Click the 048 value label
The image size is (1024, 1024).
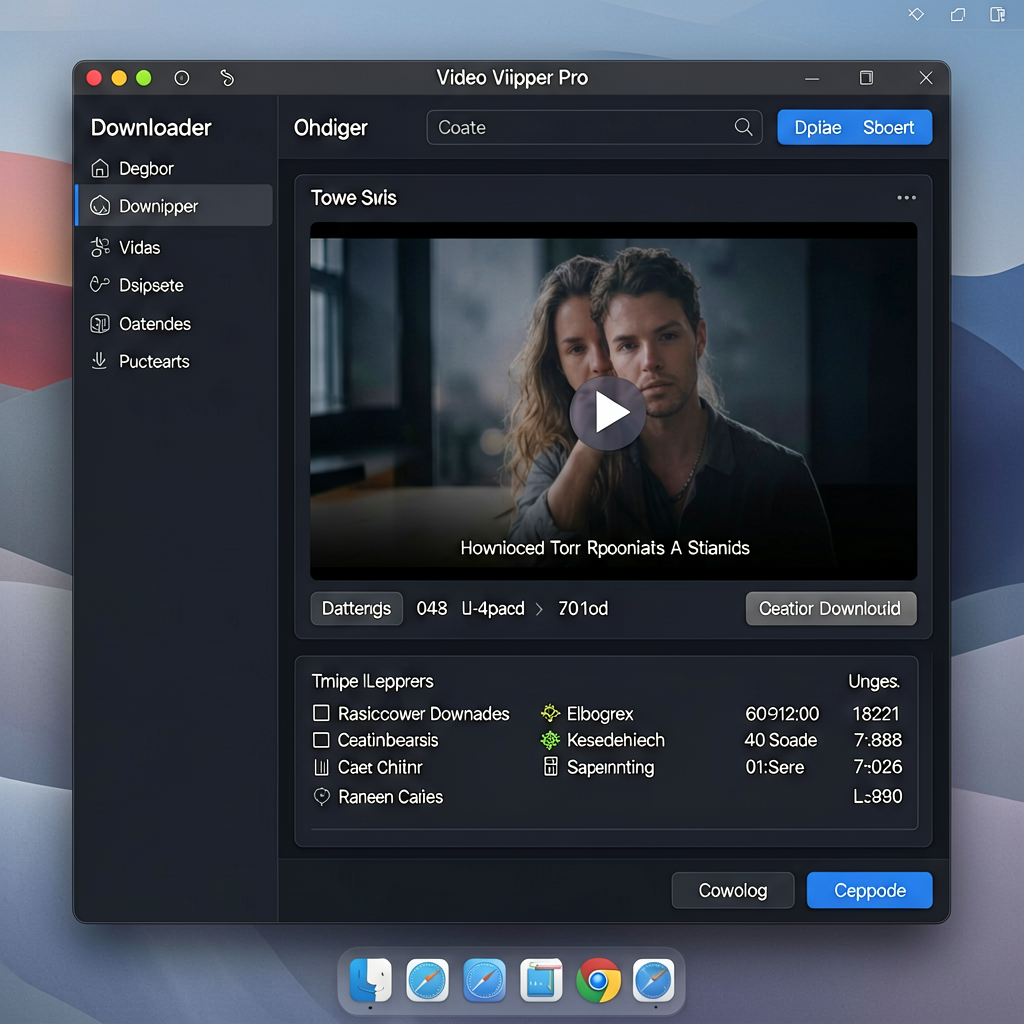432,609
